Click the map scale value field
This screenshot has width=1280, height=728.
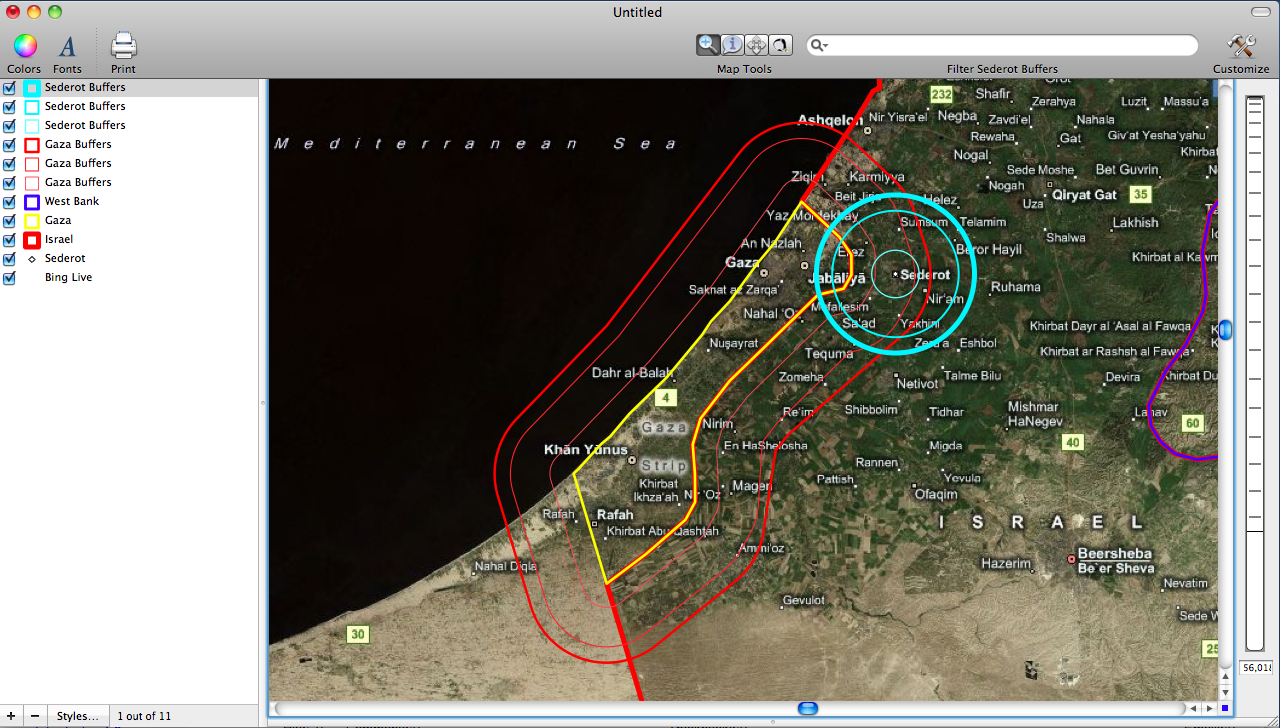point(1256,667)
